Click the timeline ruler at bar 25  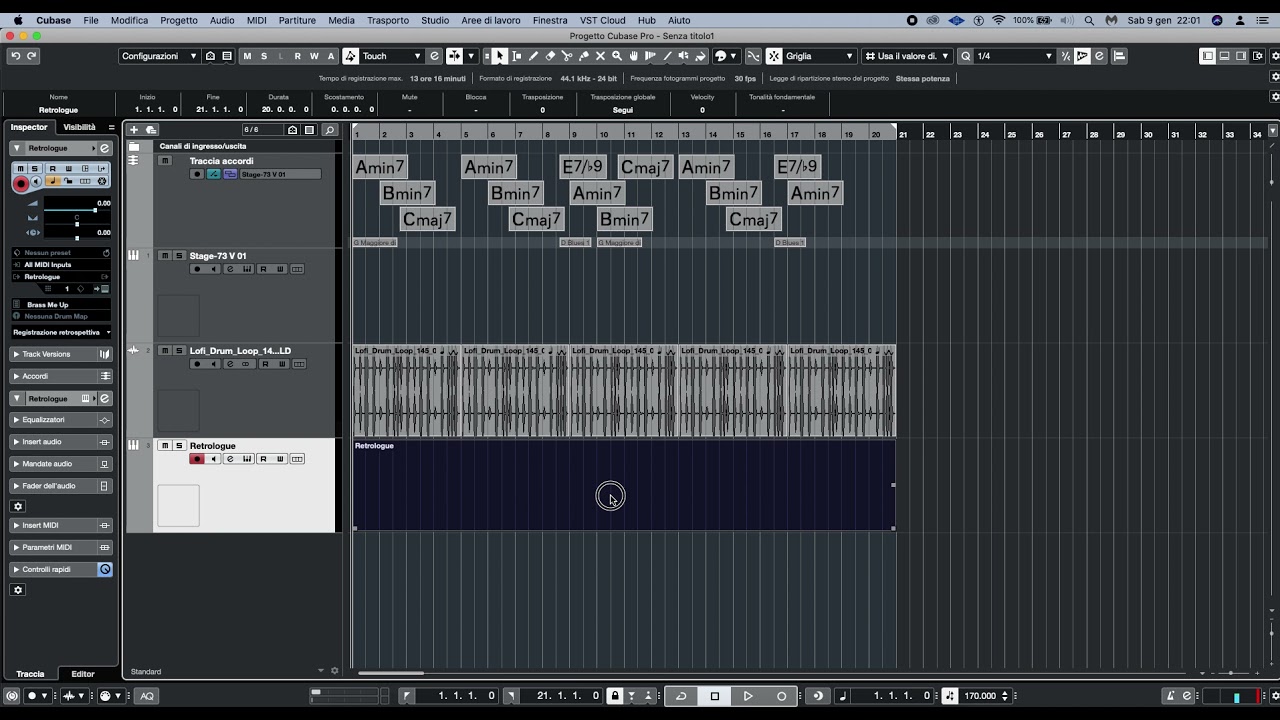[x=1011, y=134]
